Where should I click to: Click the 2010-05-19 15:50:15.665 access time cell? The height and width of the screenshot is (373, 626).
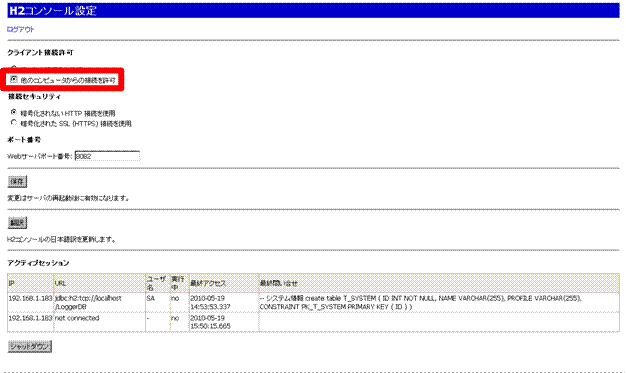[224, 322]
